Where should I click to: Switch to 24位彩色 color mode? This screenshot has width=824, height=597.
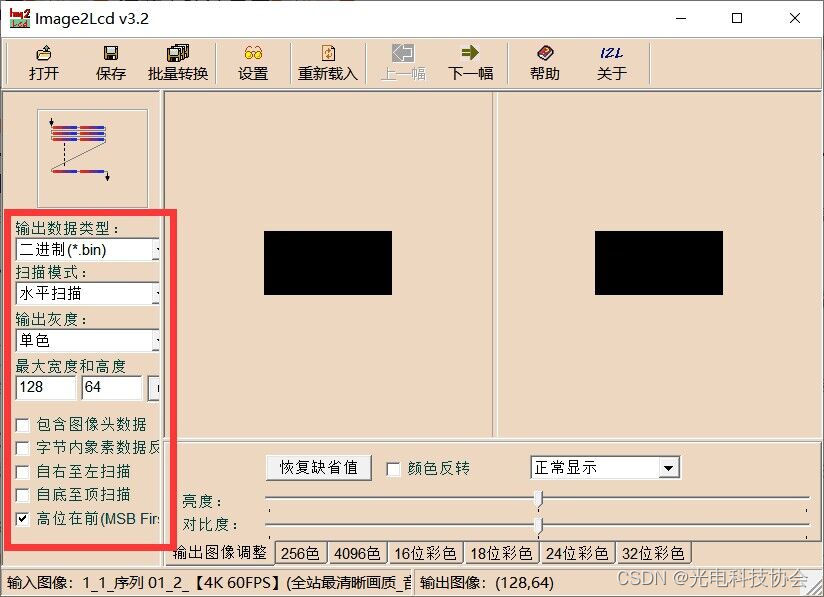[577, 552]
